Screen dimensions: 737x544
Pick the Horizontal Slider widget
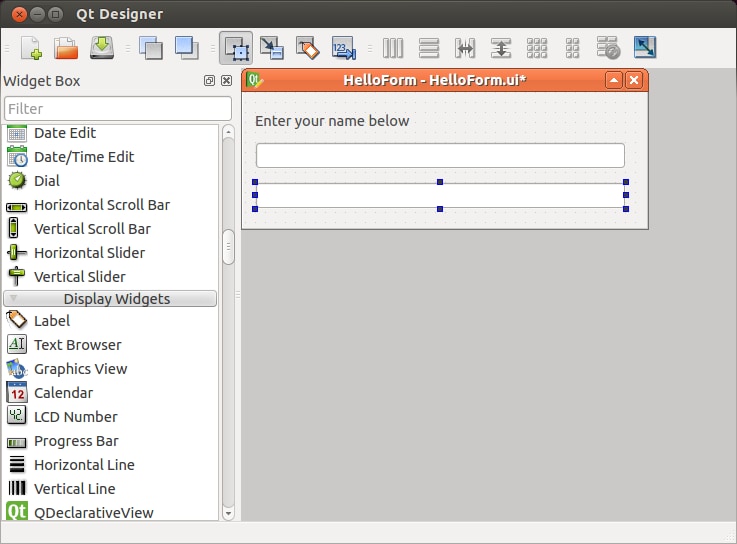click(110, 253)
